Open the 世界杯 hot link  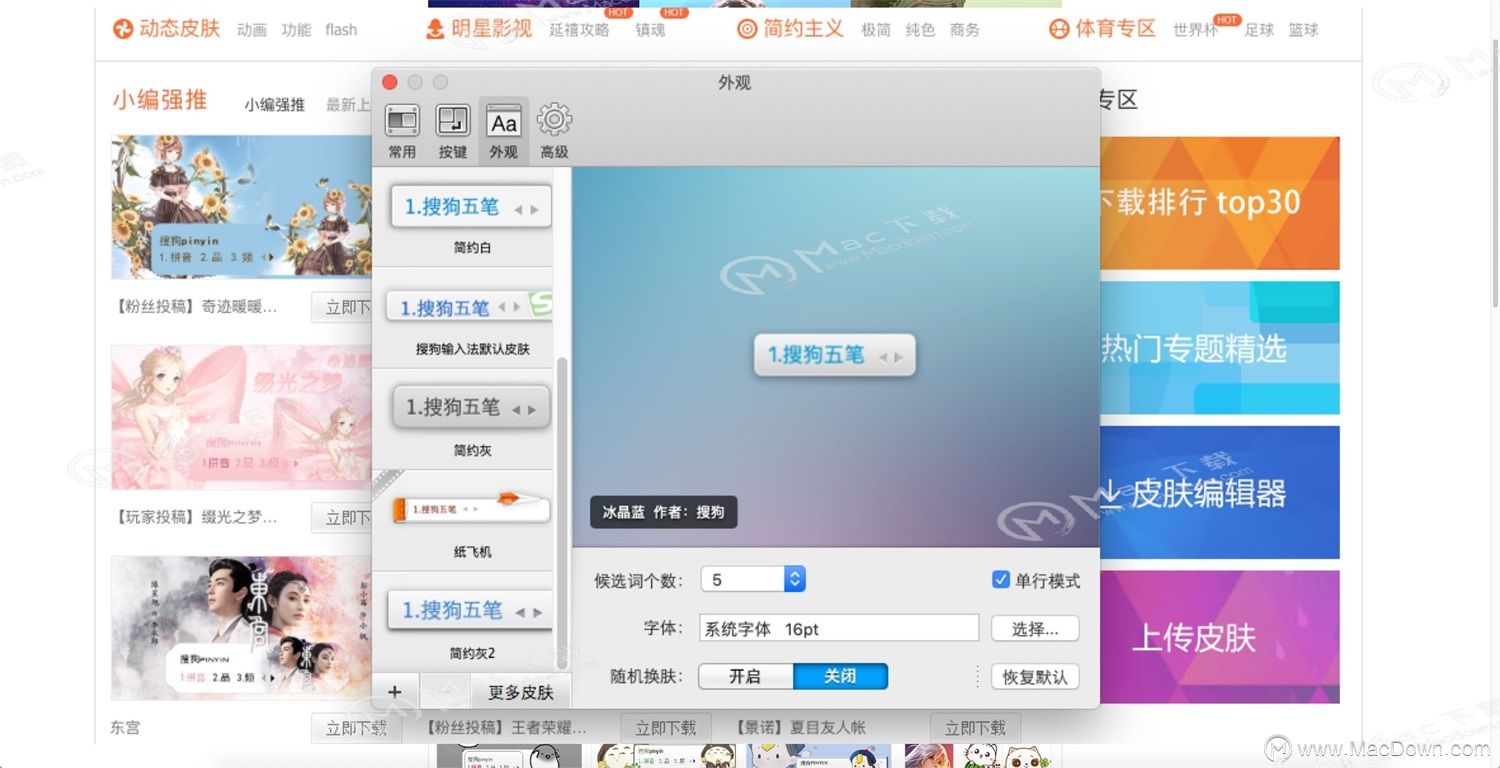tap(1196, 30)
